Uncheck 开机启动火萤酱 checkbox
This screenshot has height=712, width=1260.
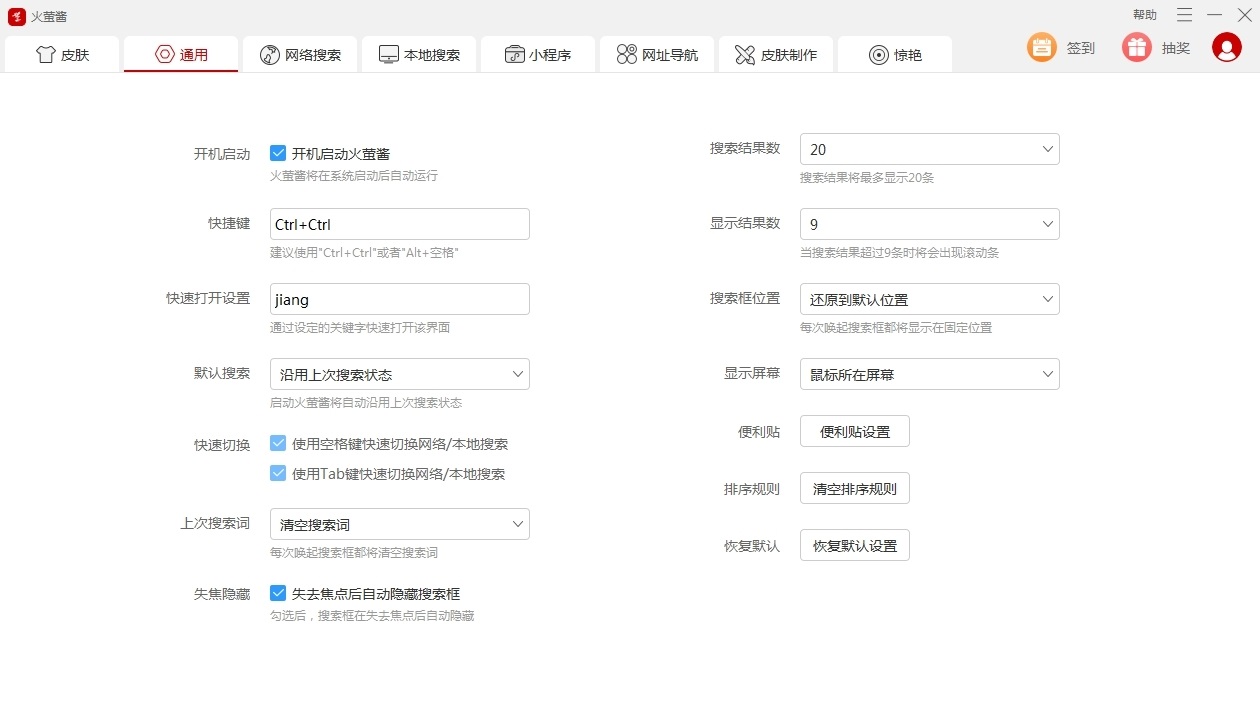click(x=278, y=153)
